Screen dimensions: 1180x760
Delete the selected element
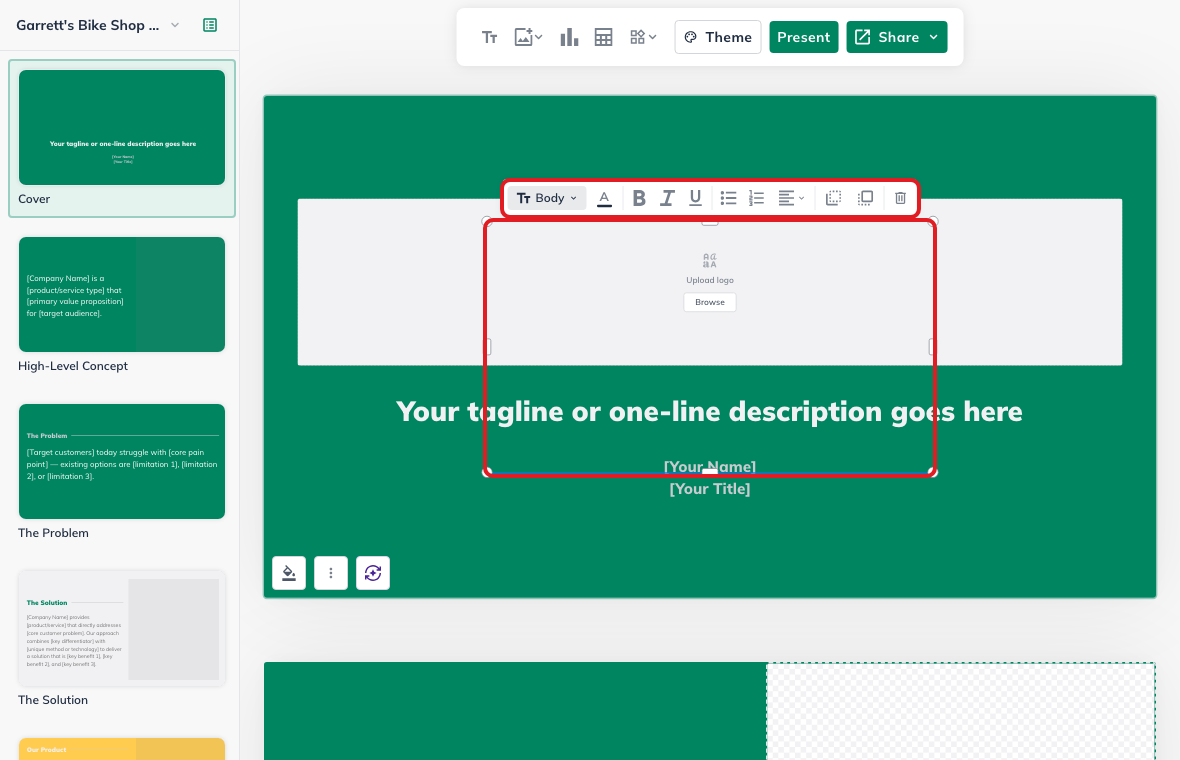coord(900,198)
